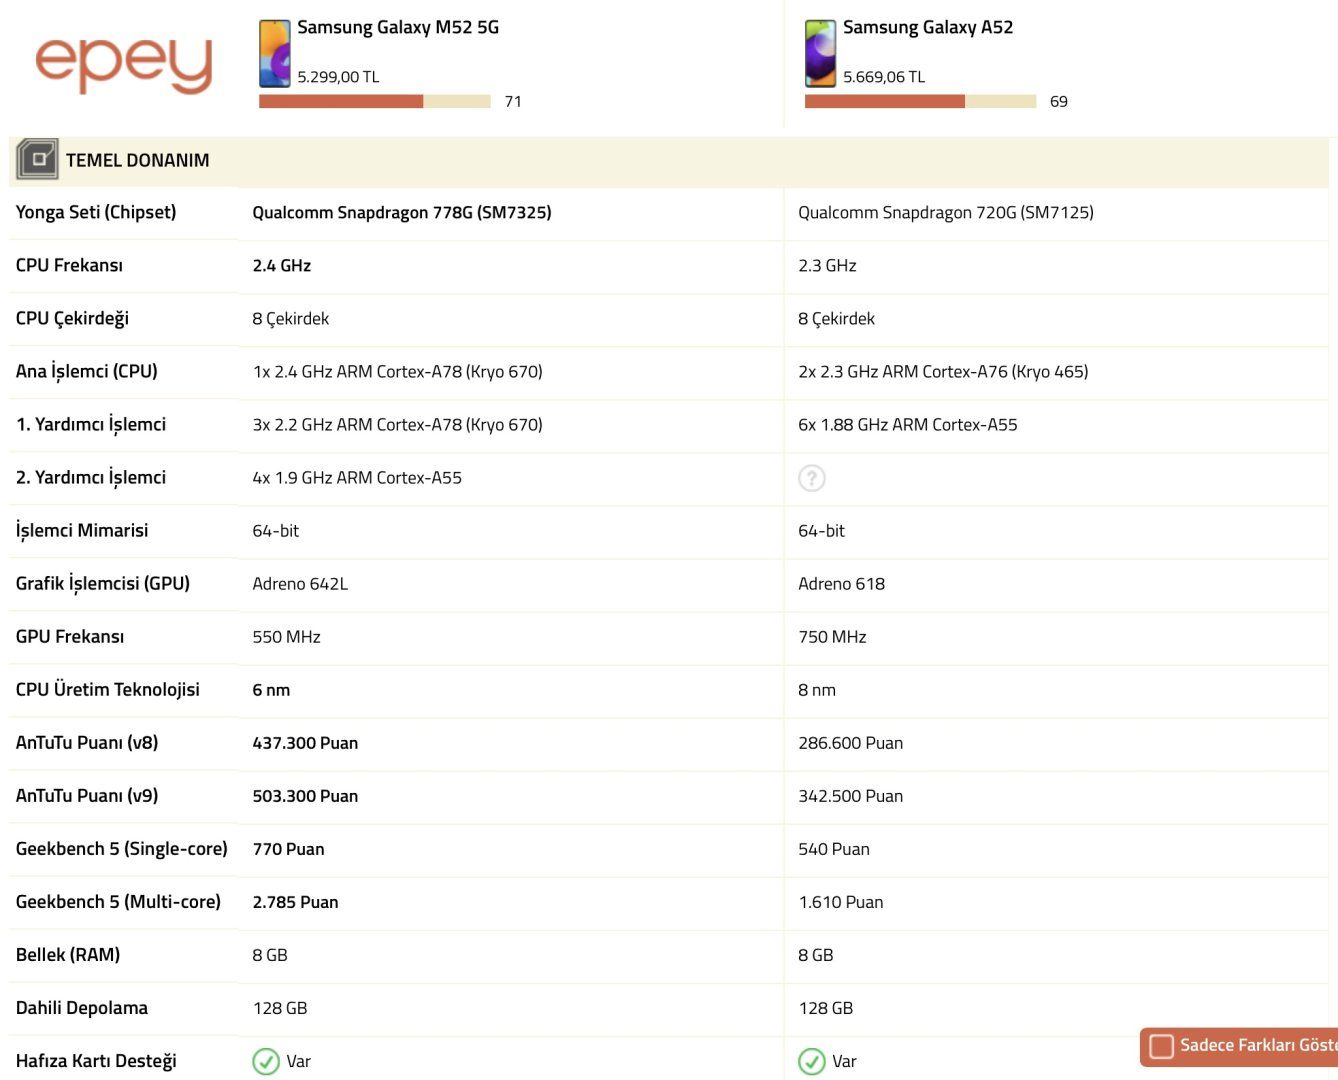Click the Adreno 618 value

click(841, 583)
